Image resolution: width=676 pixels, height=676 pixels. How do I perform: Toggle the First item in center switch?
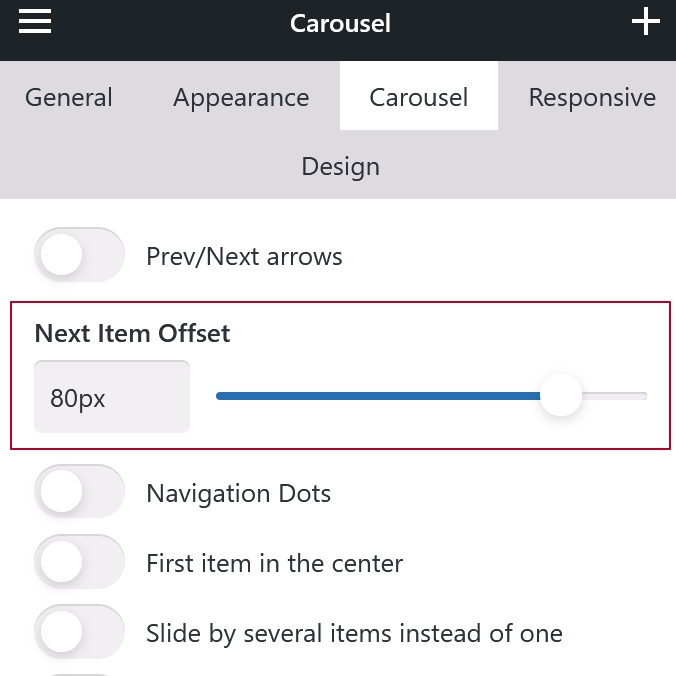click(79, 563)
